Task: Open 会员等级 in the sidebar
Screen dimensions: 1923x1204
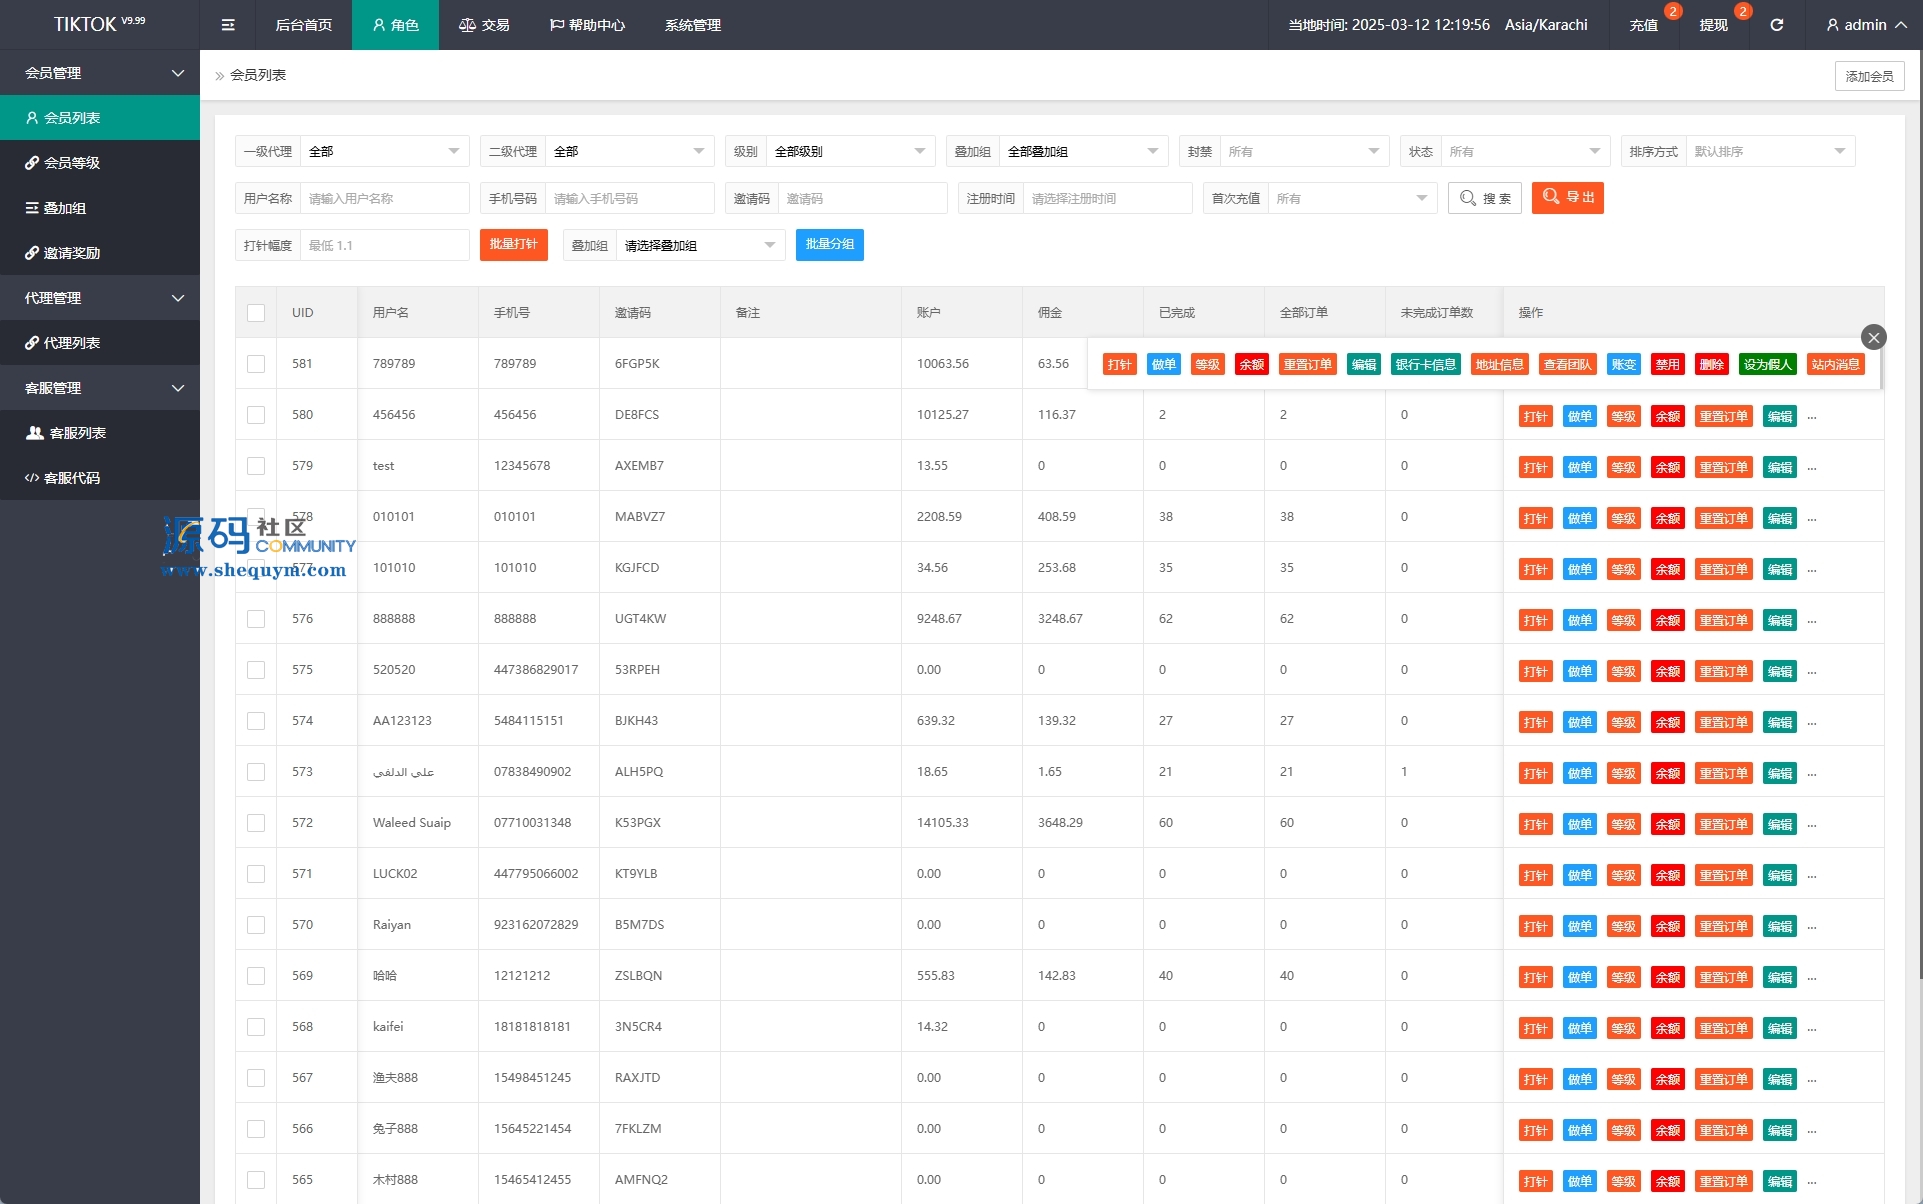Action: pyautogui.click(x=100, y=163)
